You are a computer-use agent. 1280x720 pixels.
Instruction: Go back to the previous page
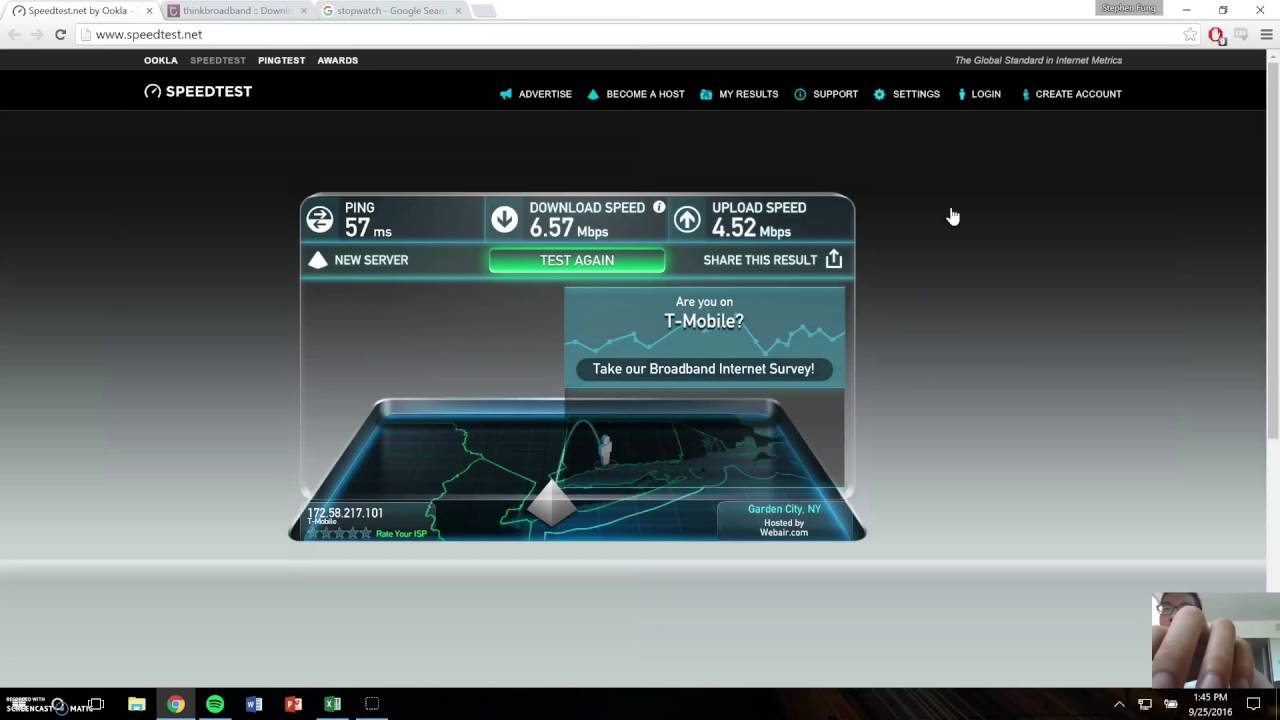[x=14, y=34]
